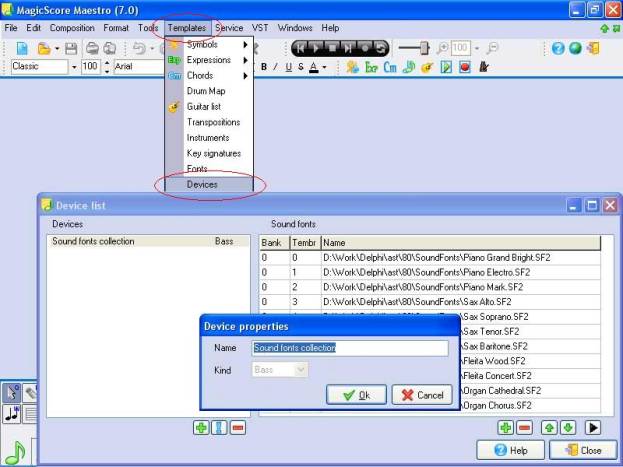The height and width of the screenshot is (467, 623).
Task: Skip to end in the playback panel
Action: point(348,48)
